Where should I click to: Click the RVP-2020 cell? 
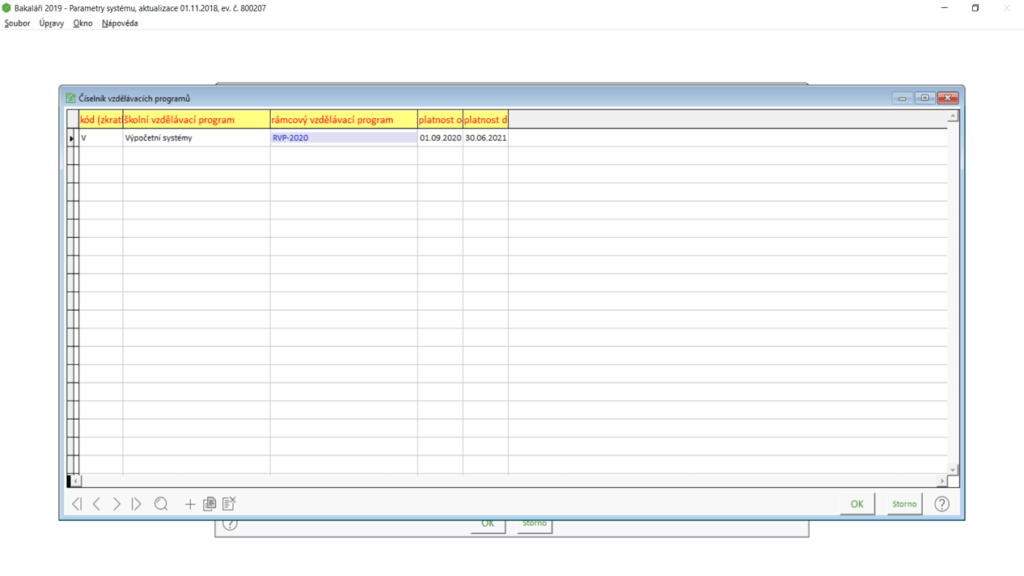point(343,138)
